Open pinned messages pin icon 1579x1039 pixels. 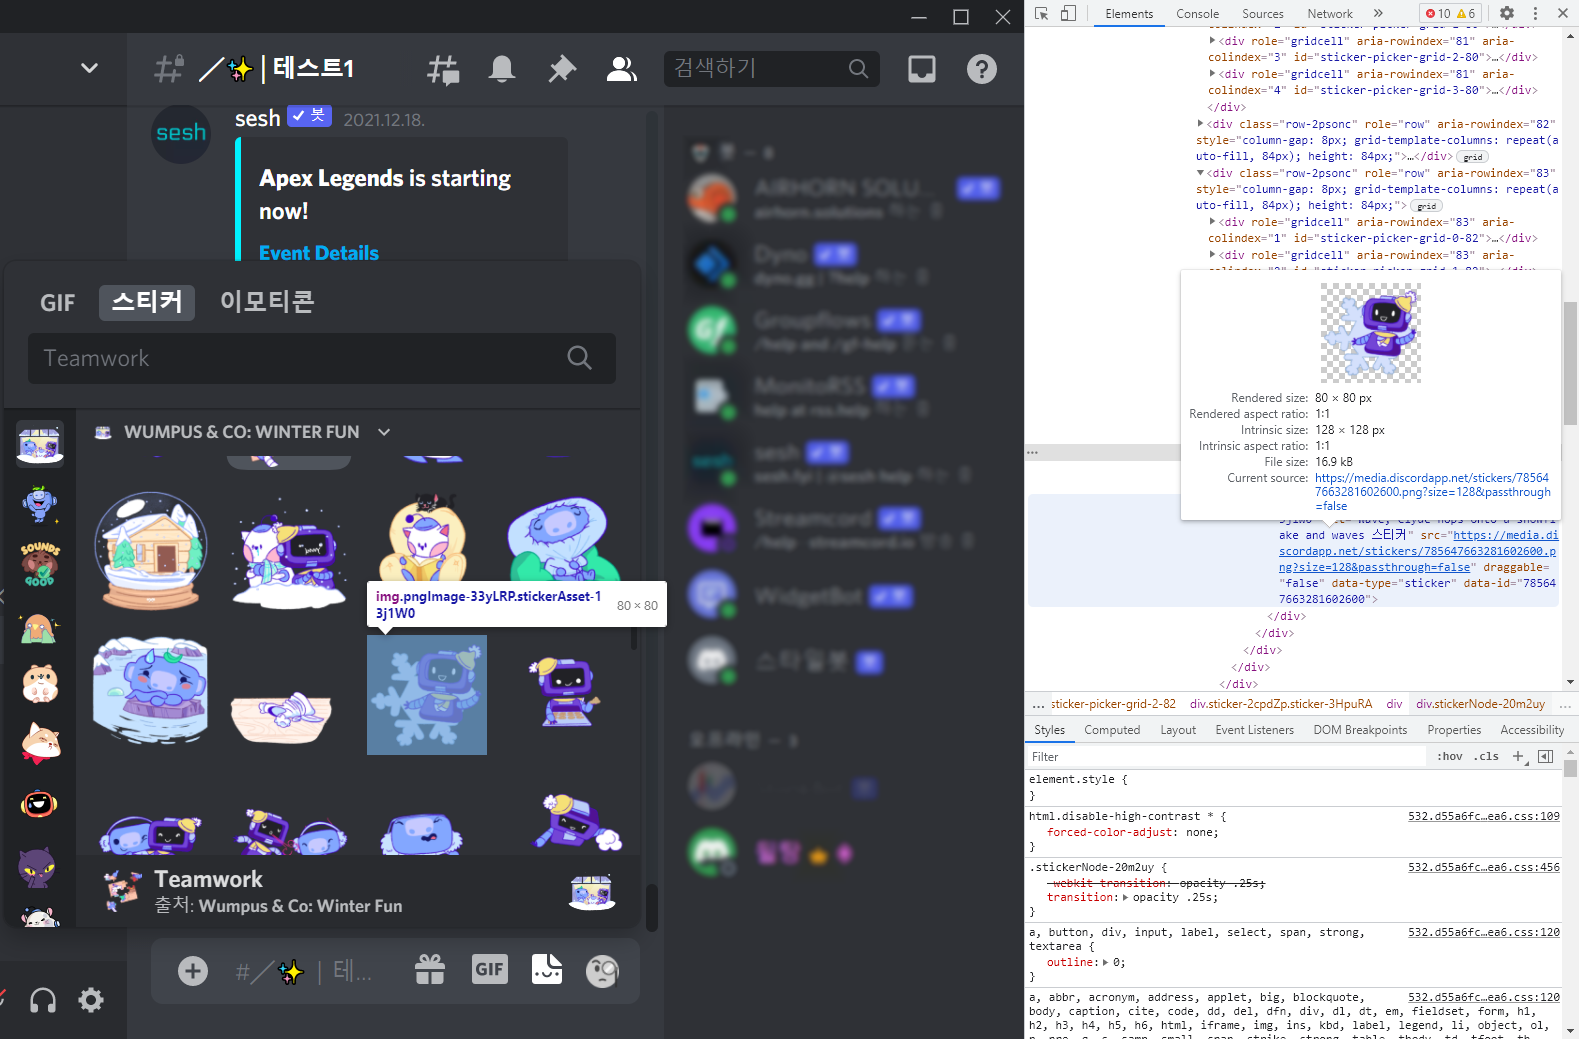click(x=562, y=69)
